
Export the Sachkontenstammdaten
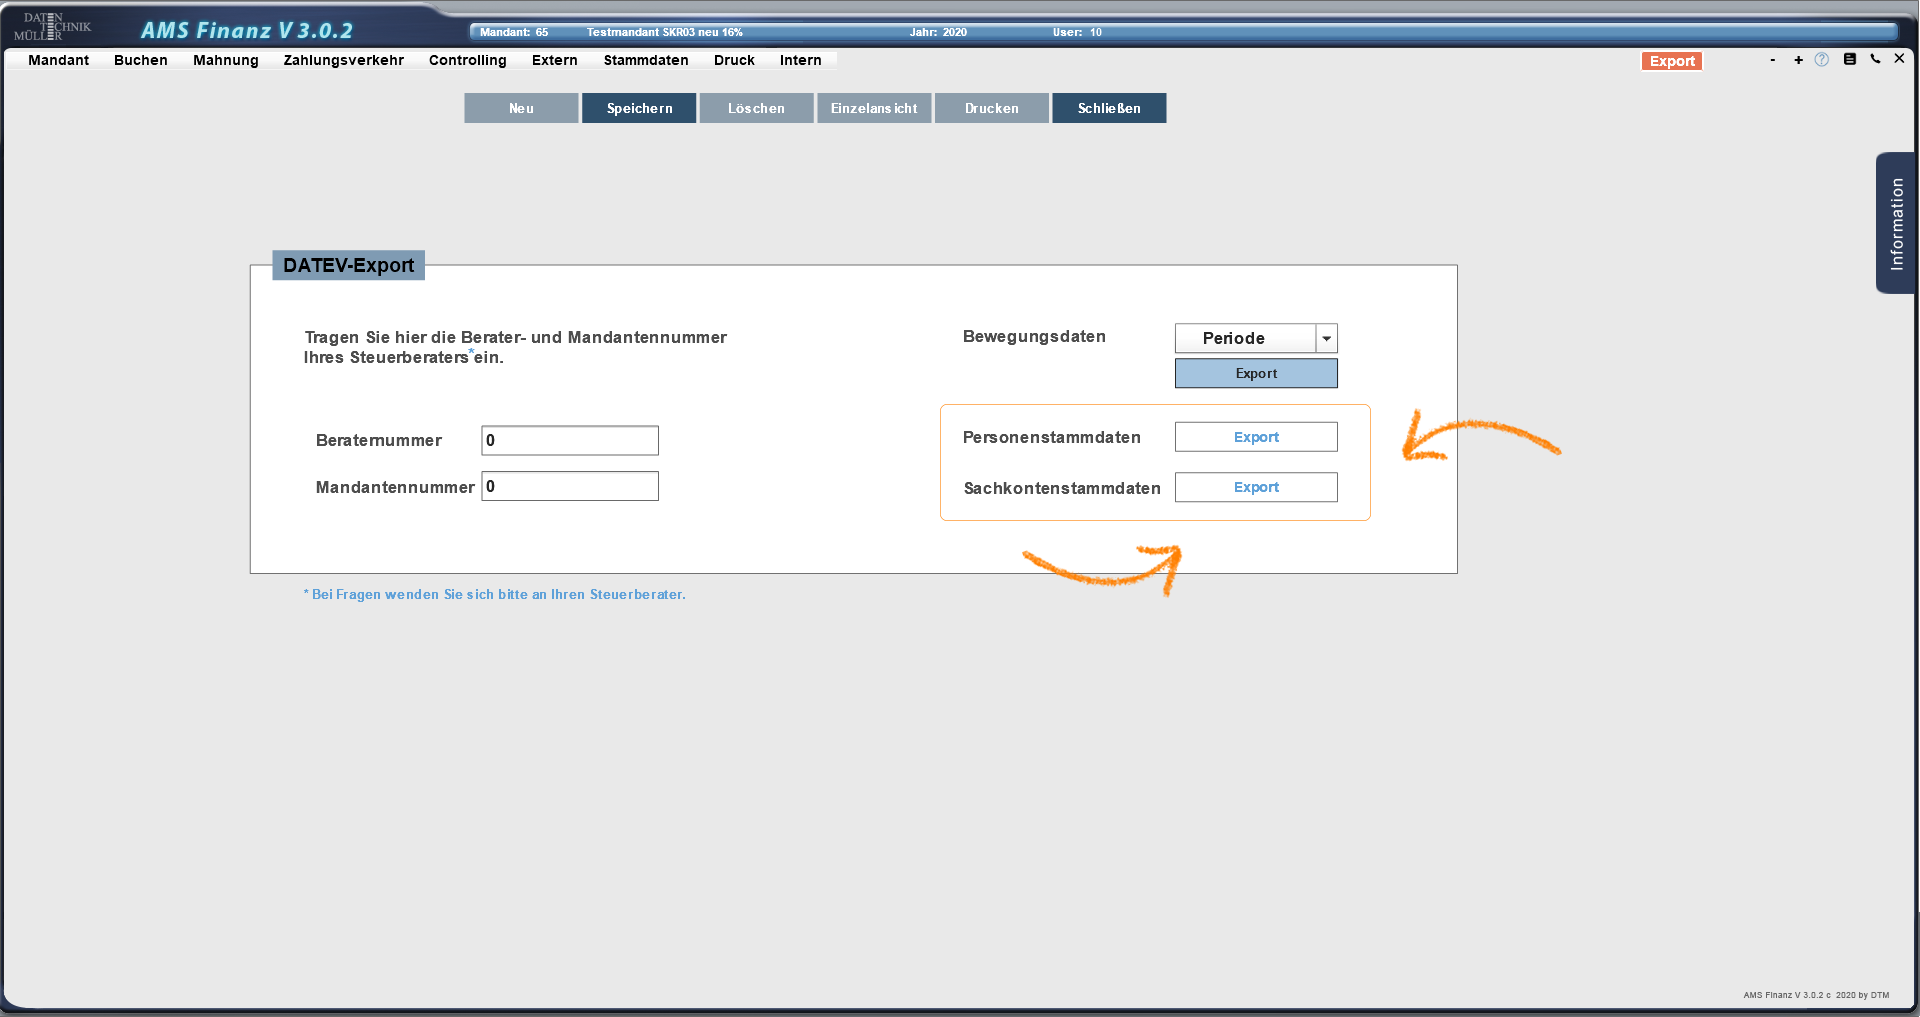(x=1256, y=487)
